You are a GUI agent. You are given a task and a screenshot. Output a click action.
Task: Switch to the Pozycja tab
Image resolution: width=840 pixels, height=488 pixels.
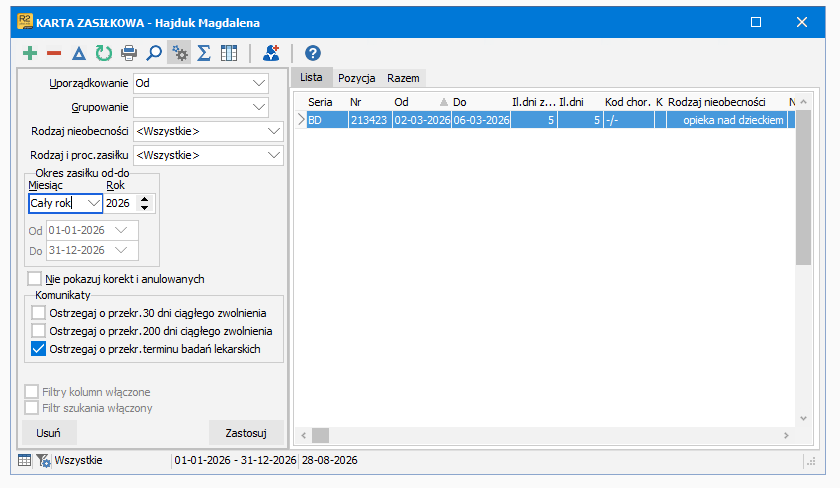click(x=356, y=78)
